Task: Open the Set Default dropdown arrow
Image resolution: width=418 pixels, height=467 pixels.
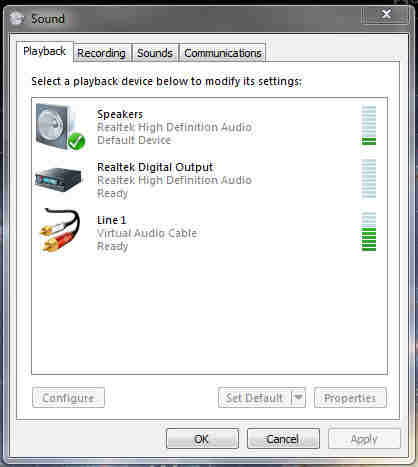Action: [298, 397]
